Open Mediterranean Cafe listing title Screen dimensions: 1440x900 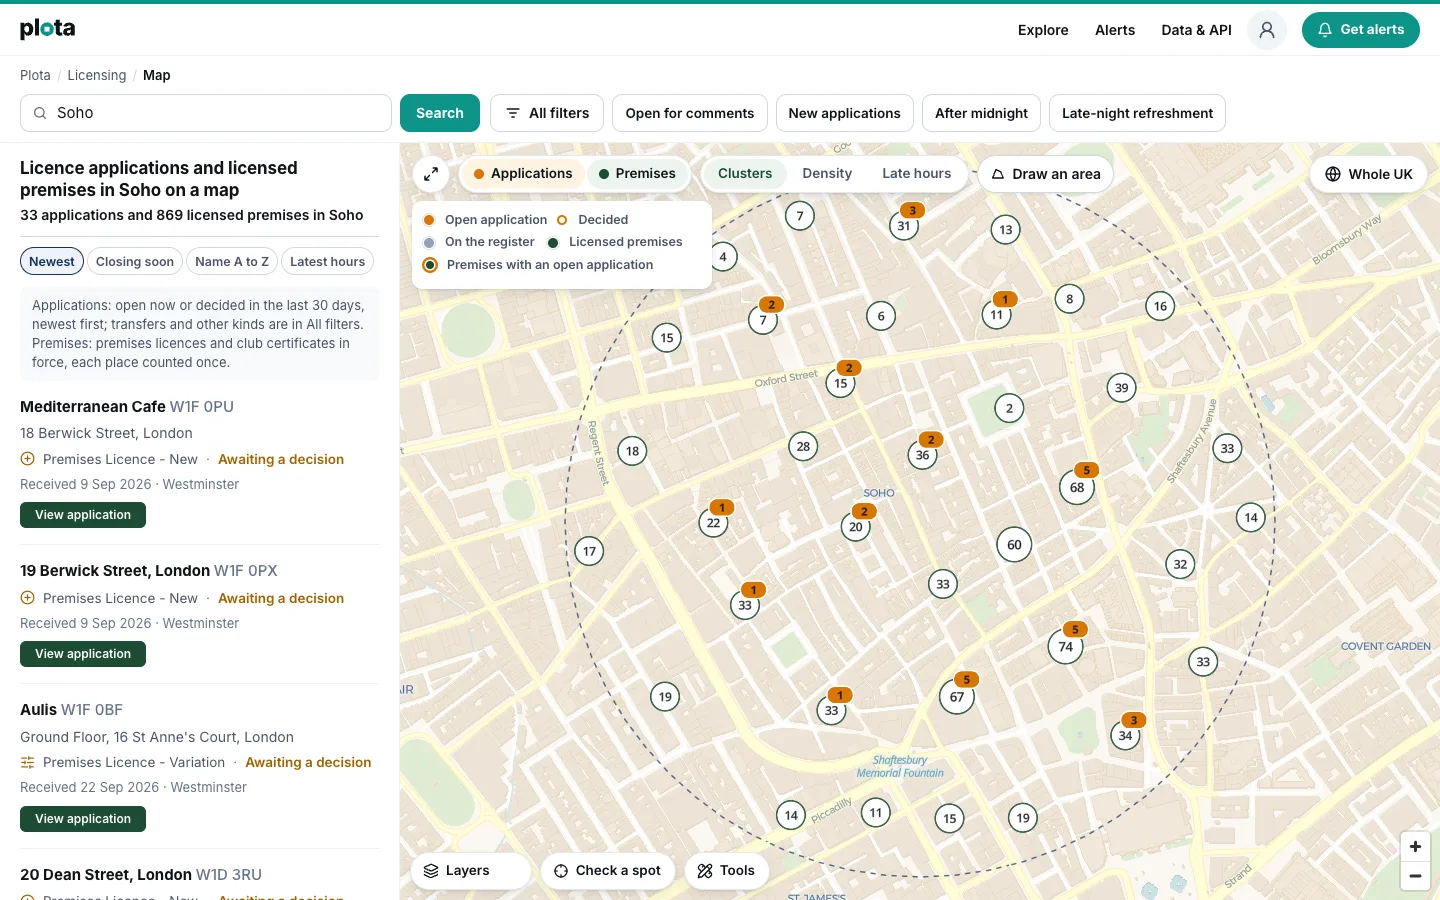93,407
